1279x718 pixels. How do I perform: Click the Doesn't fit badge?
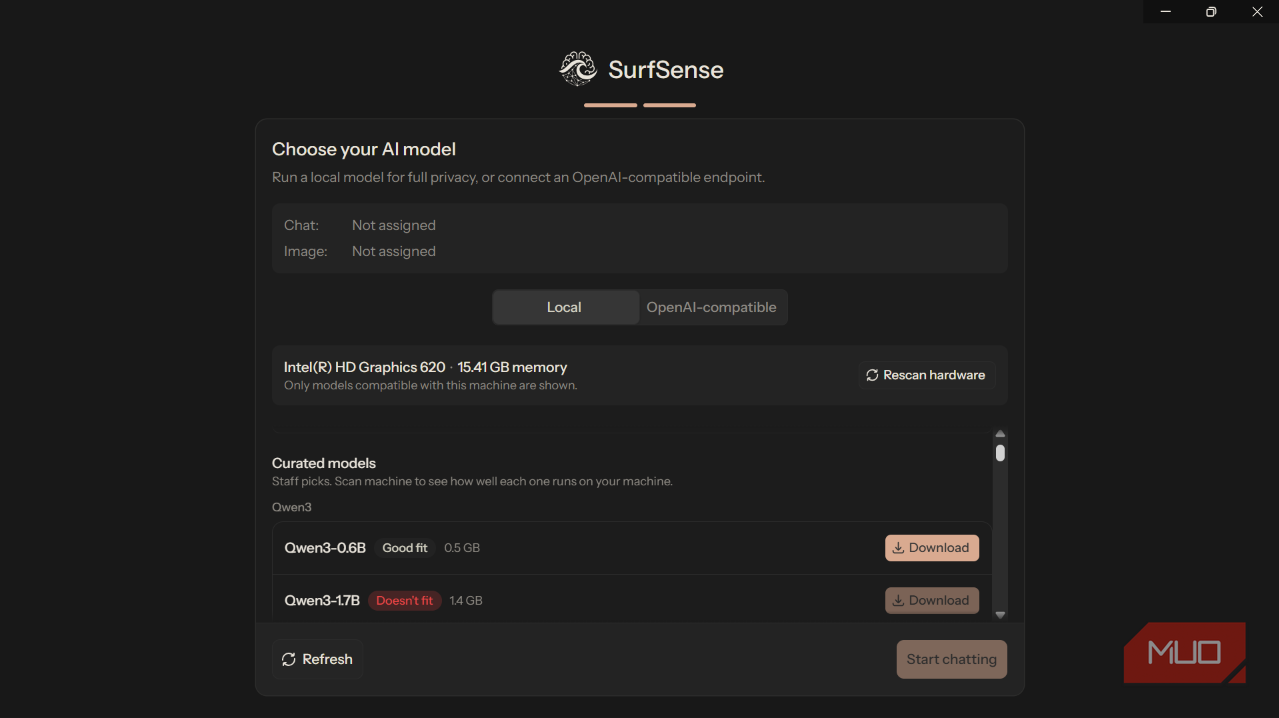(x=404, y=601)
